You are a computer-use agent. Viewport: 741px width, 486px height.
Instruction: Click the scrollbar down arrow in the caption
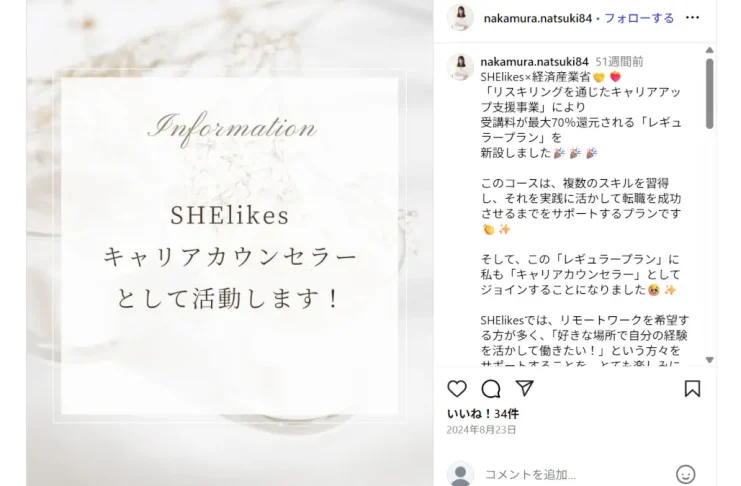(x=709, y=360)
